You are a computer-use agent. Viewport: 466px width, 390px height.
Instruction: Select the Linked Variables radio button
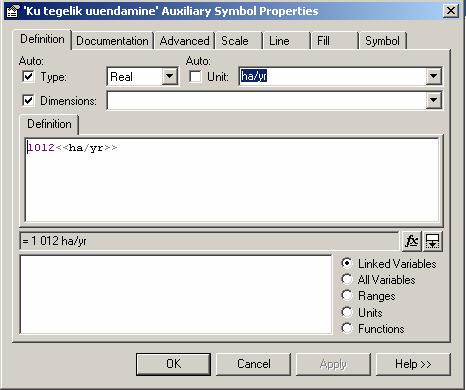[x=347, y=263]
